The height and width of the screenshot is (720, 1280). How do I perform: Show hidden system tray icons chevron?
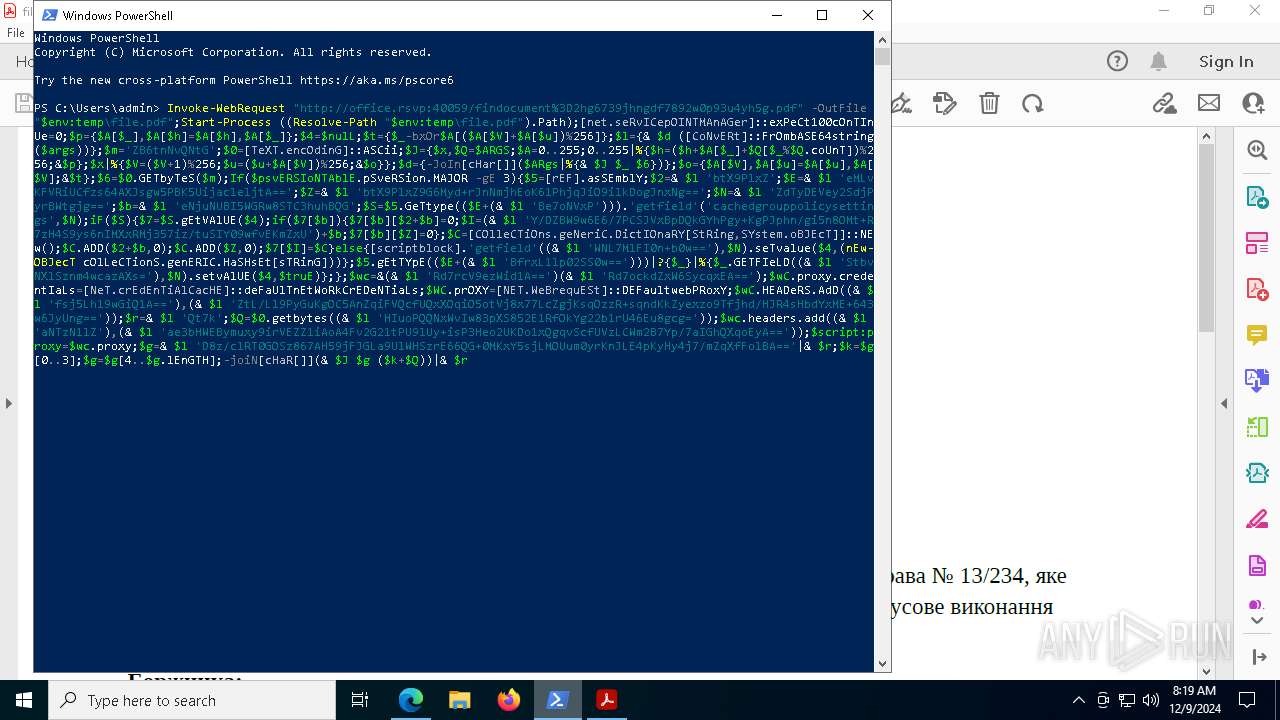coord(1078,700)
